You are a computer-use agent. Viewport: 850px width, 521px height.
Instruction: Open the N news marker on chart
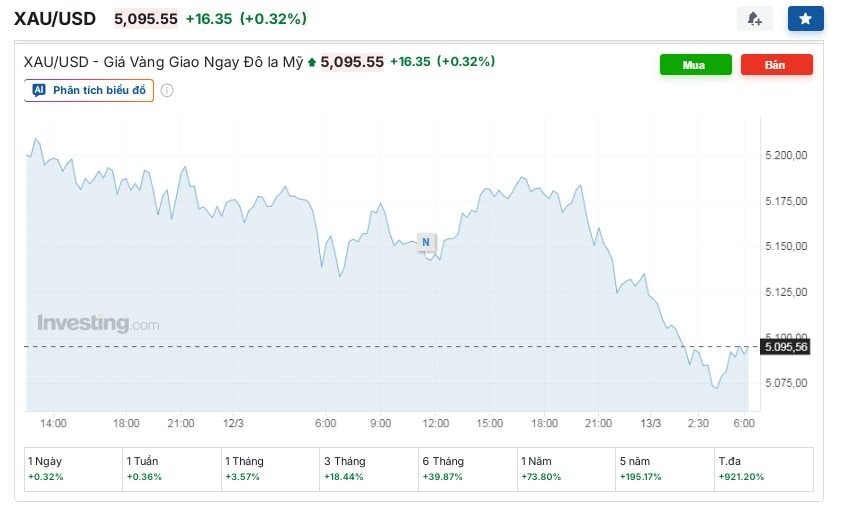point(426,242)
